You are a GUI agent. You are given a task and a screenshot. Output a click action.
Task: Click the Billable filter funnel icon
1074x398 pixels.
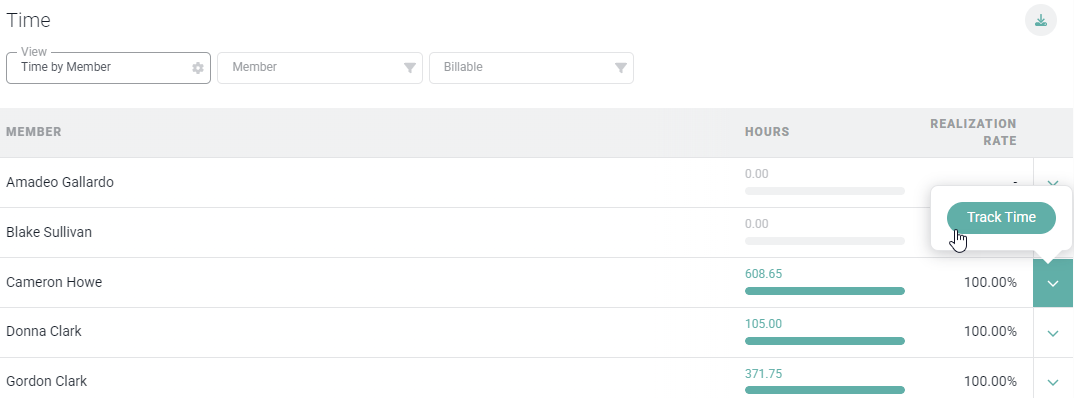coord(621,68)
